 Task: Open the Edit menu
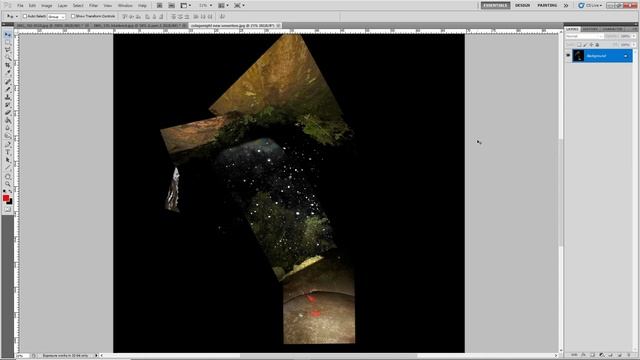tap(32, 6)
